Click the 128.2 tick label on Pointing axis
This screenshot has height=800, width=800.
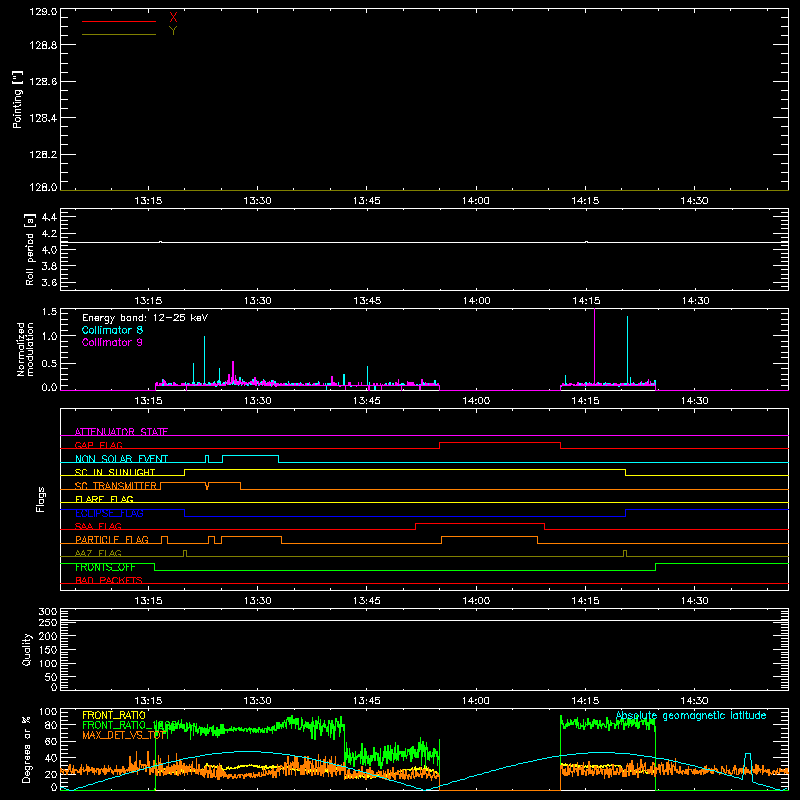point(43,155)
